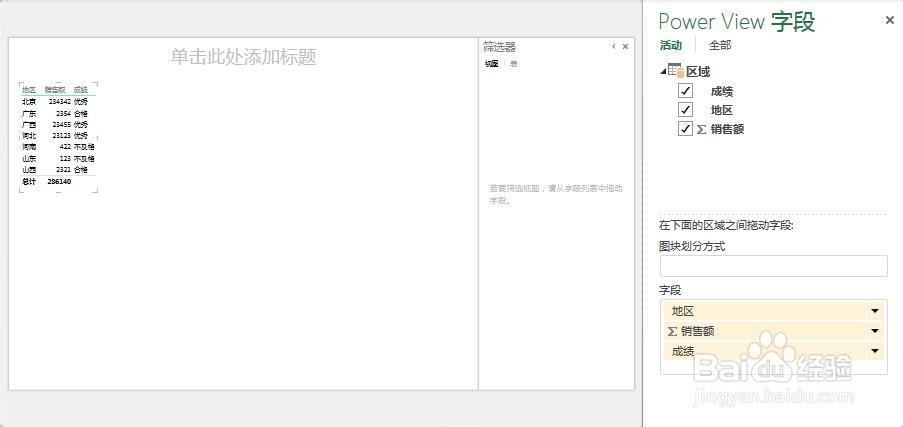This screenshot has height=427, width=903.
Task: Uncheck the 销售额 field checkbox
Action: coord(685,129)
